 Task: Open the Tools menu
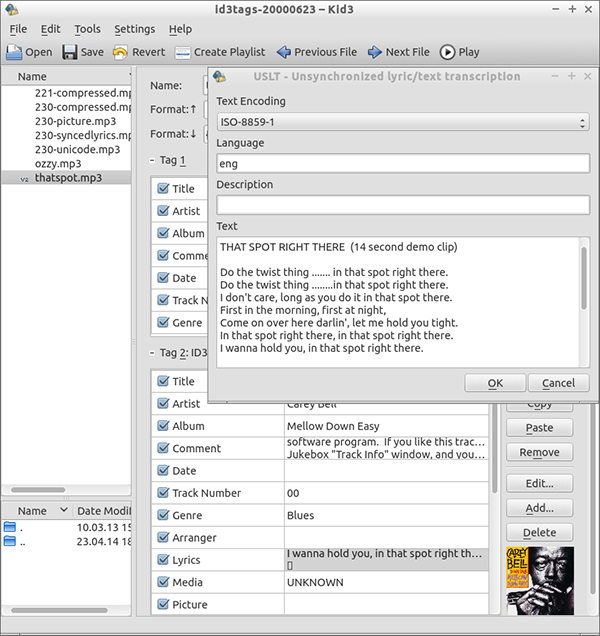click(x=87, y=29)
